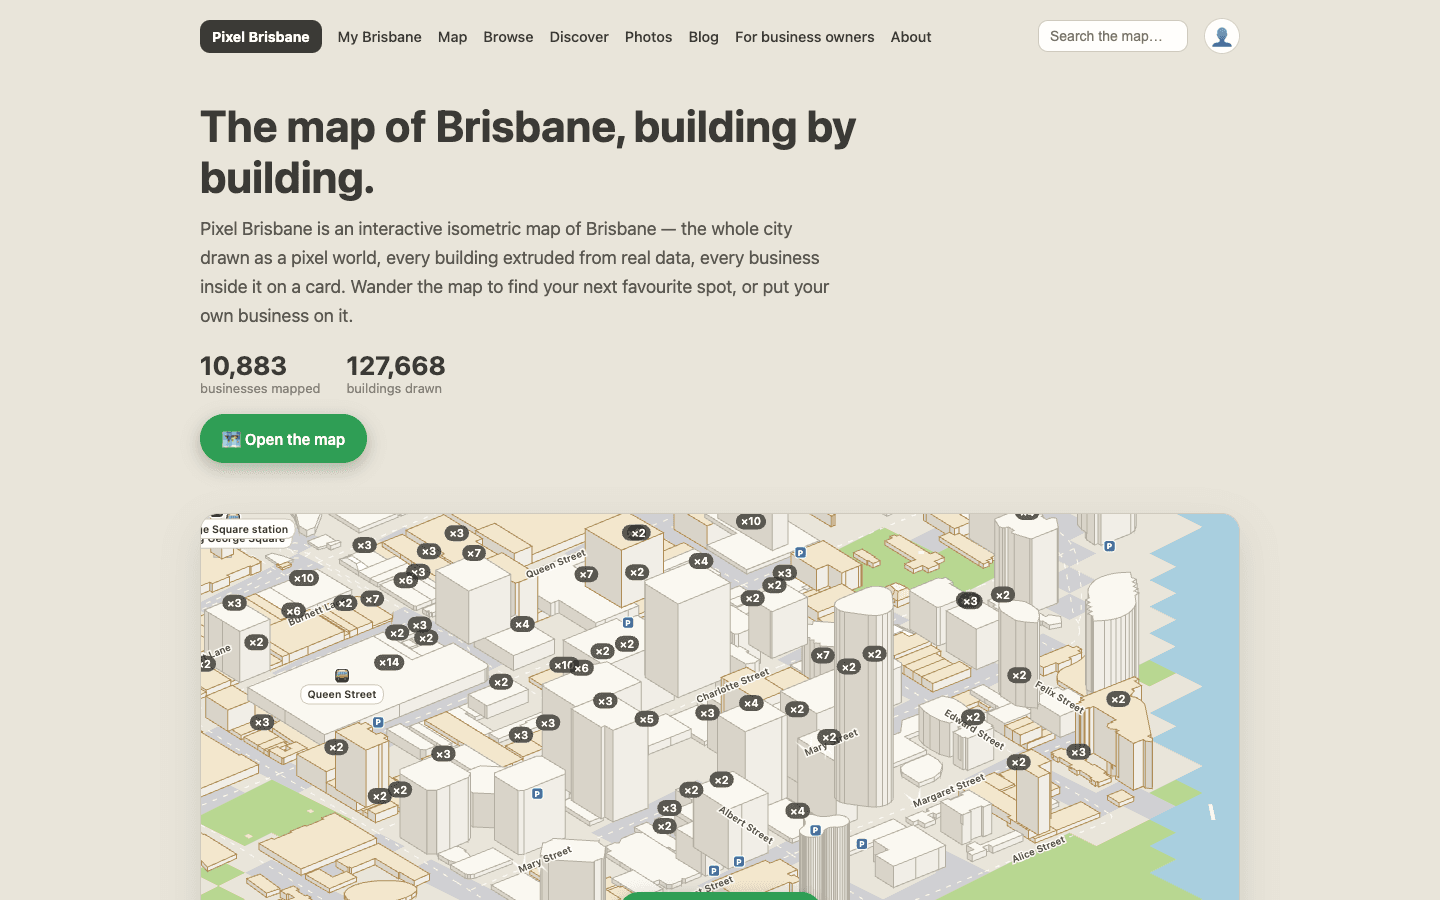Viewport: 1440px width, 900px height.
Task: Open For business owners page
Action: click(804, 37)
